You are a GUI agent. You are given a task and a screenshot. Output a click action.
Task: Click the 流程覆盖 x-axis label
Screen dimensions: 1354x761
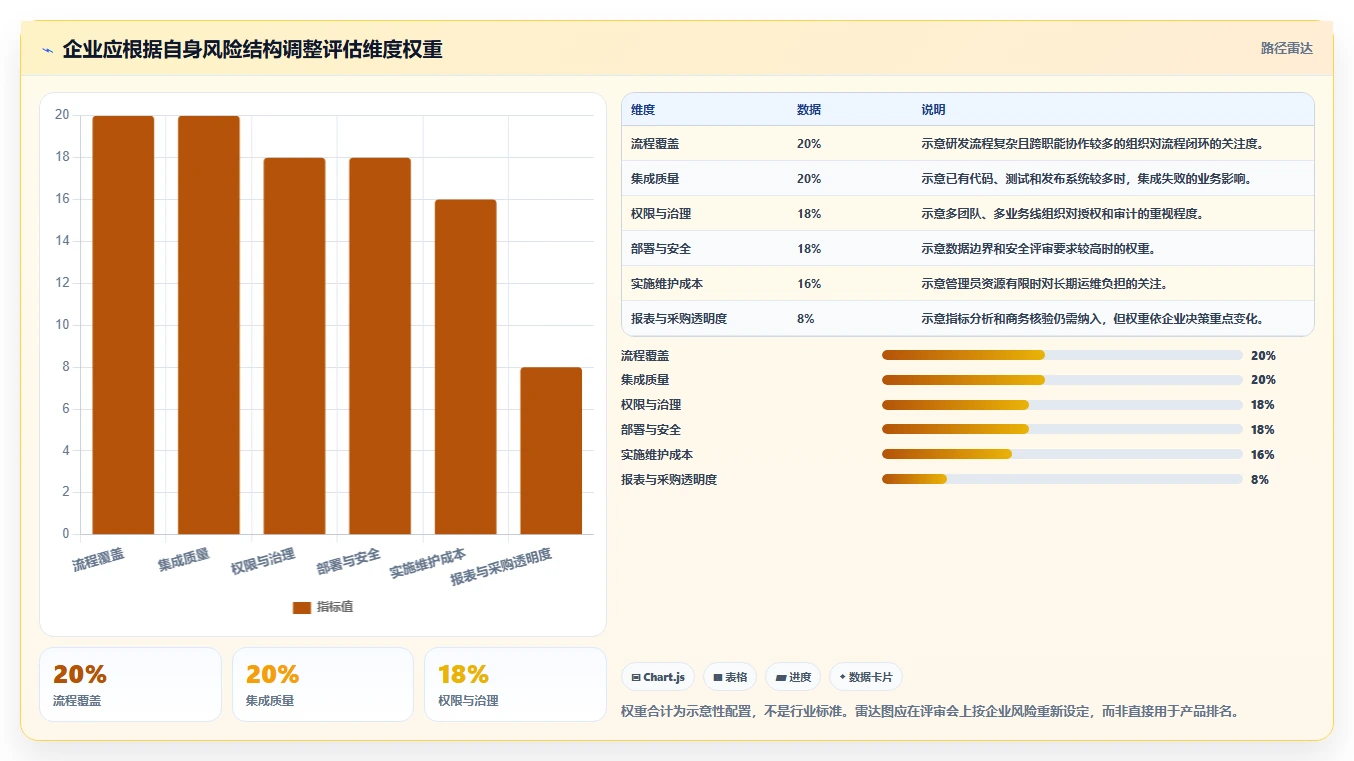[98, 559]
